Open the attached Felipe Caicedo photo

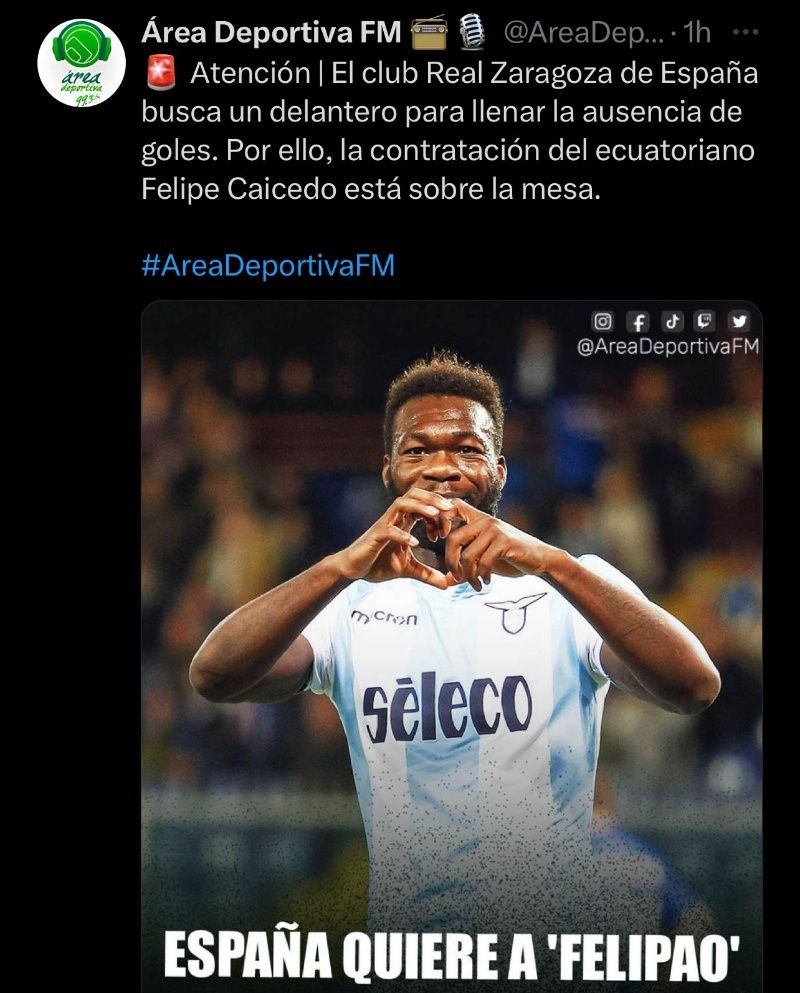pos(452,646)
